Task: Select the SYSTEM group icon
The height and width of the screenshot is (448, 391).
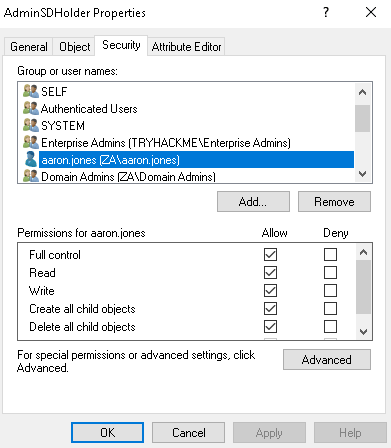Action: pyautogui.click(x=31, y=125)
